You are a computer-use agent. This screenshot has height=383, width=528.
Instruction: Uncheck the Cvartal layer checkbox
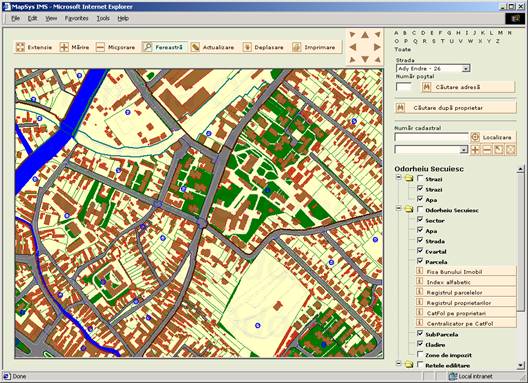click(420, 251)
